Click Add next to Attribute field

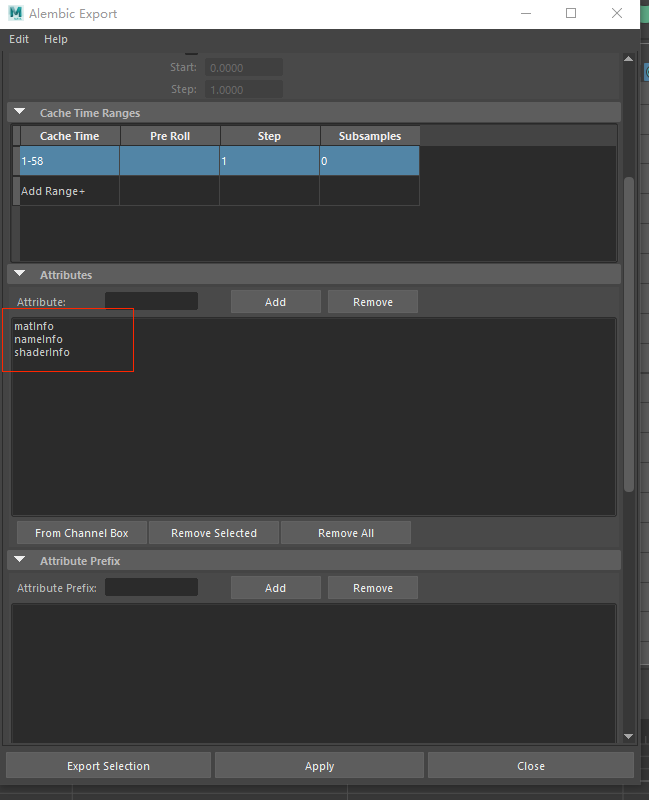click(x=275, y=302)
